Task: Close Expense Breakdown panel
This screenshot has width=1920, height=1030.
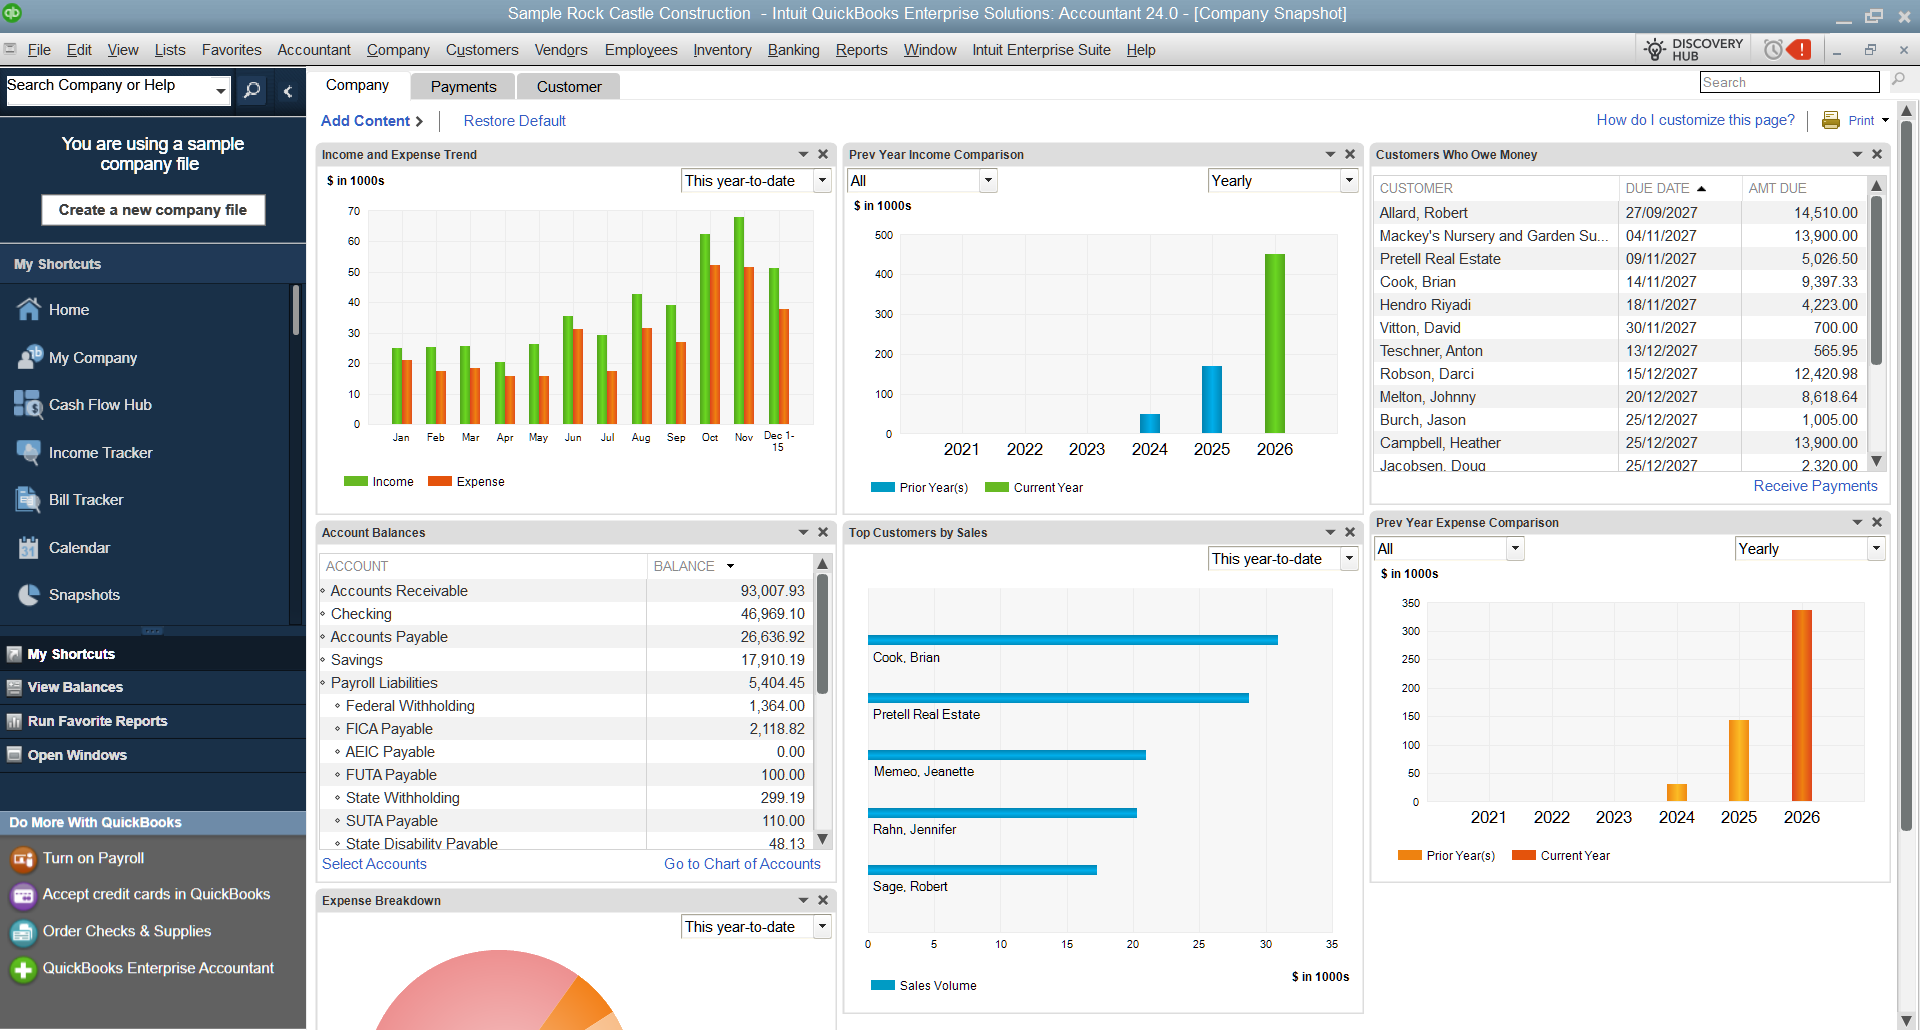Action: [823, 900]
